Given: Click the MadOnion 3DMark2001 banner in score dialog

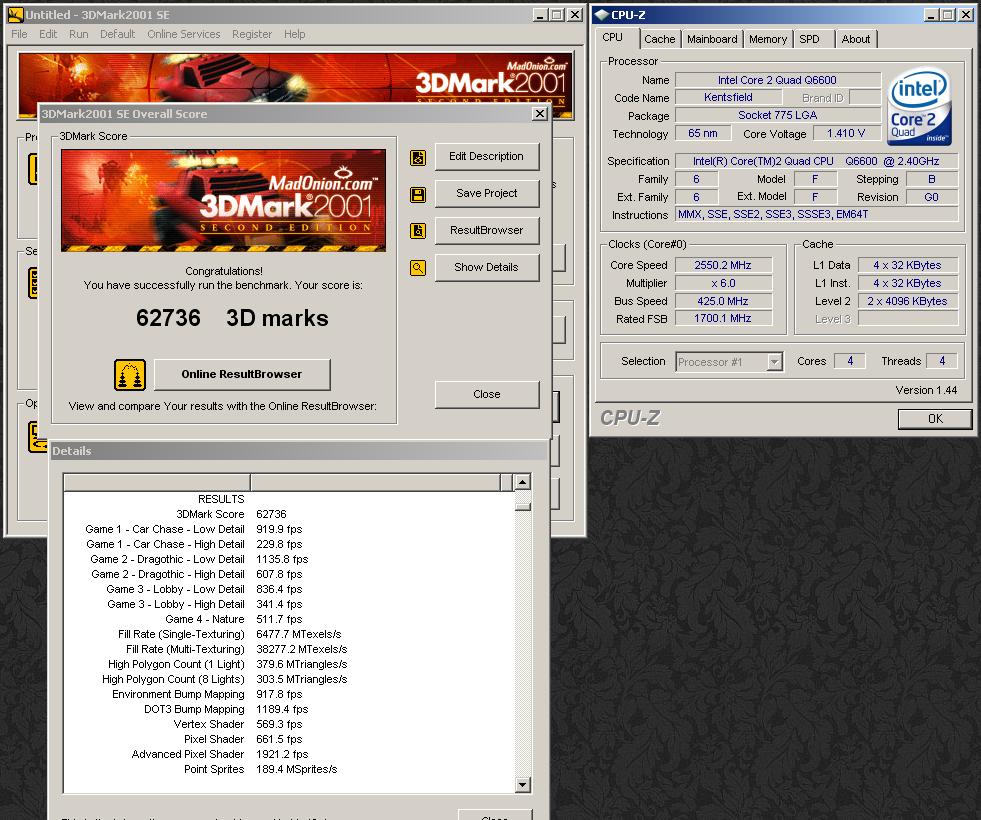Looking at the screenshot, I should tap(223, 200).
